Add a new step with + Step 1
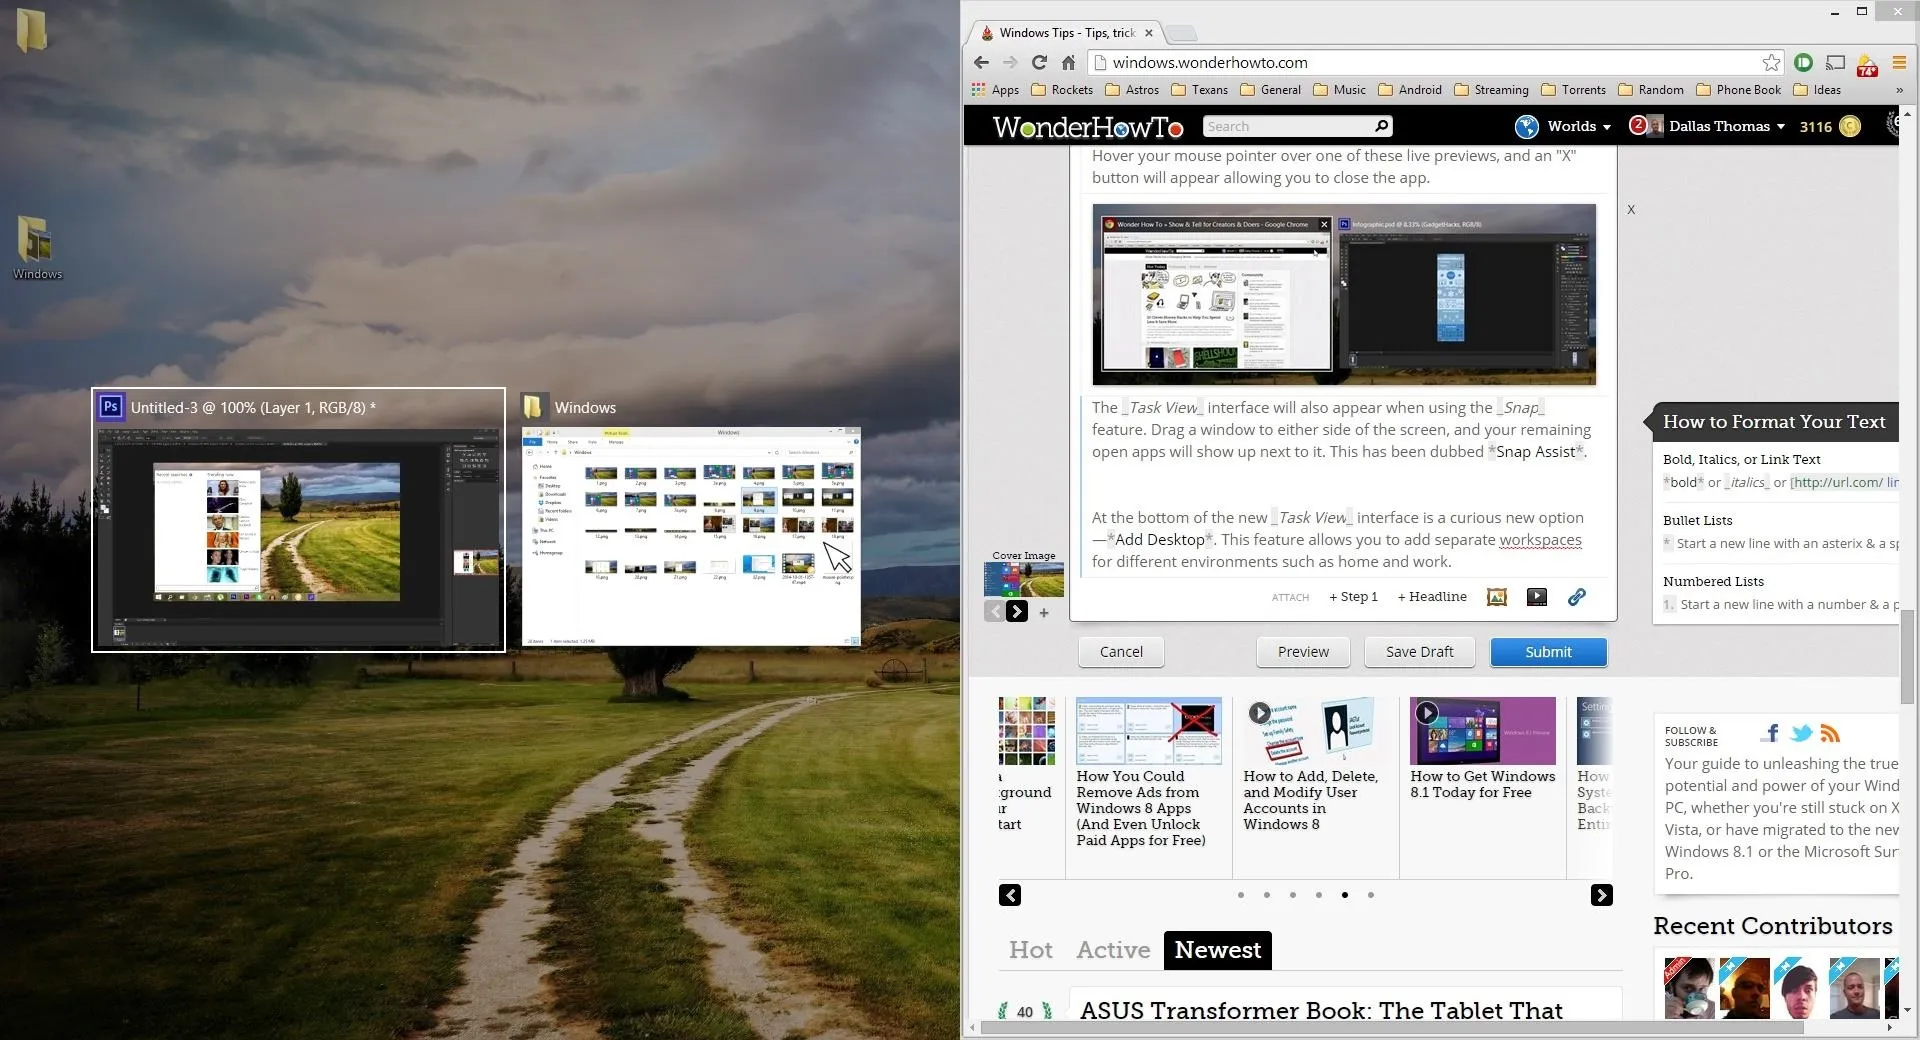The image size is (1920, 1040). point(1353,597)
